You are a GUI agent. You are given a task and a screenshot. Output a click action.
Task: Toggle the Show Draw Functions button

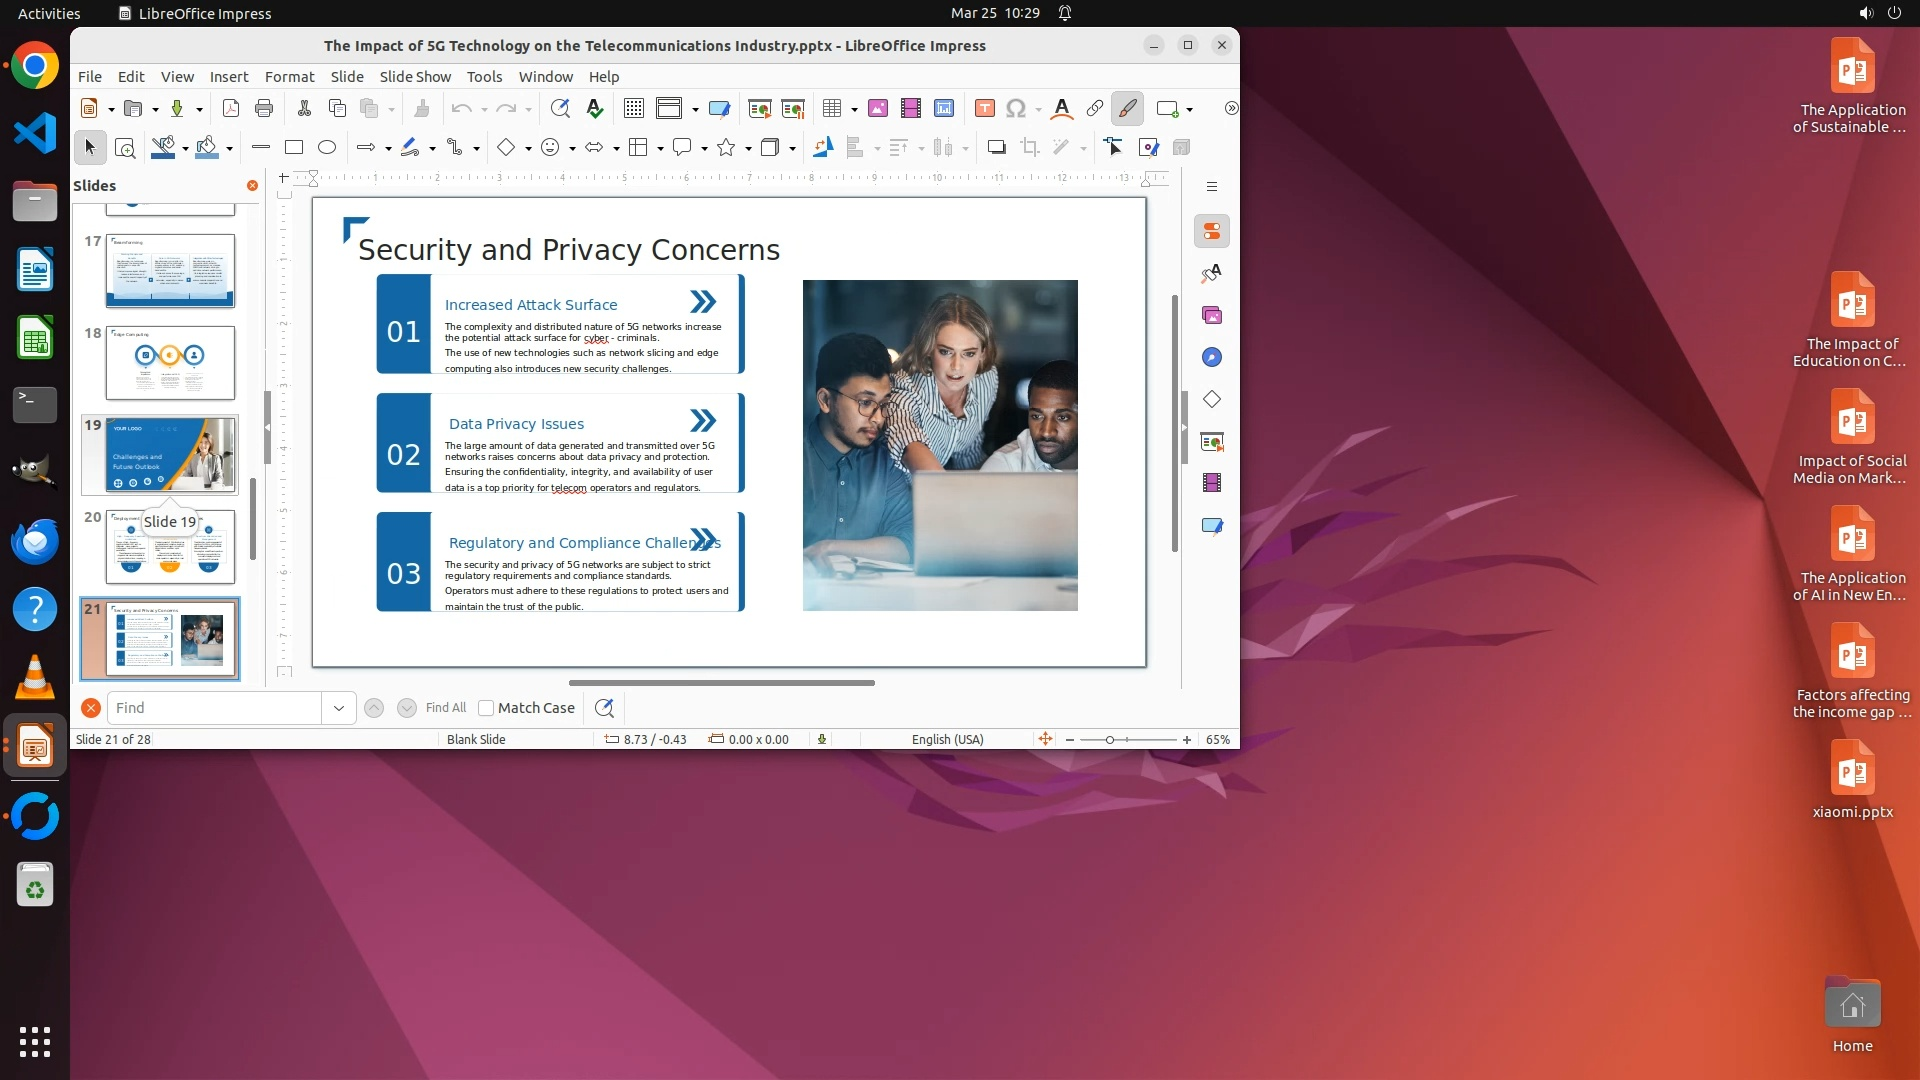1127,108
